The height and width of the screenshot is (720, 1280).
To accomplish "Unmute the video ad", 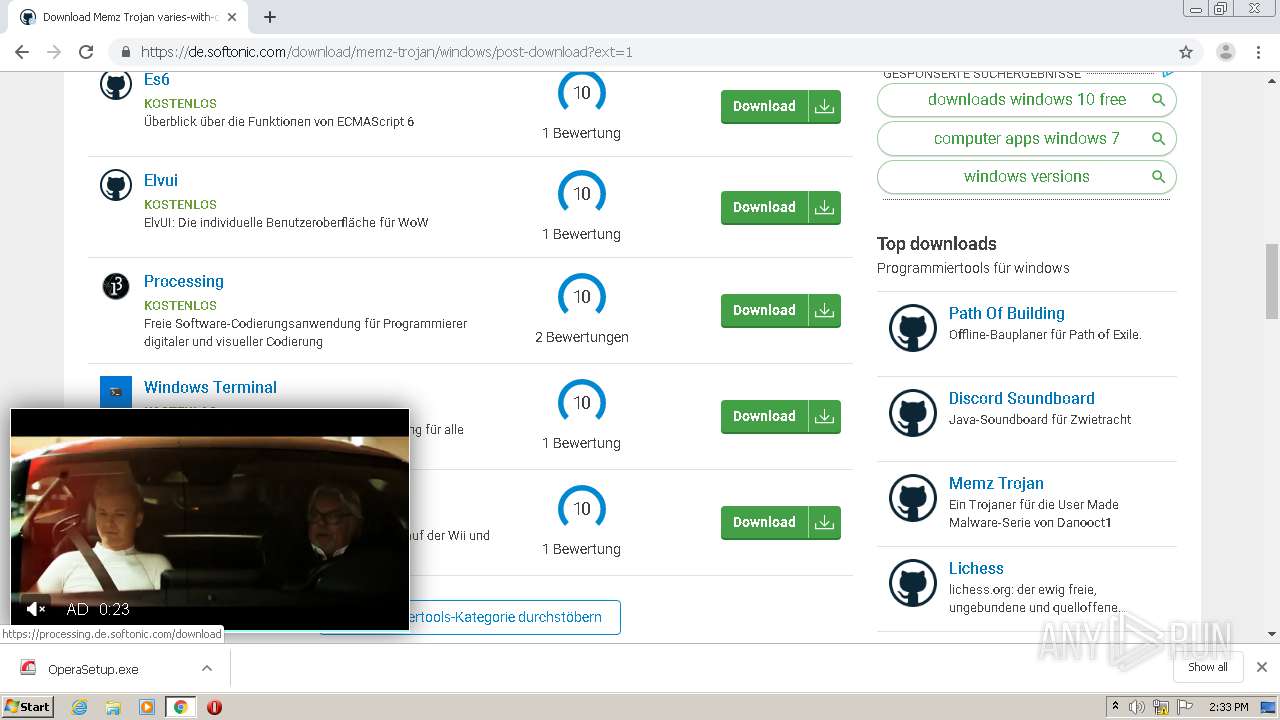I will 36,609.
